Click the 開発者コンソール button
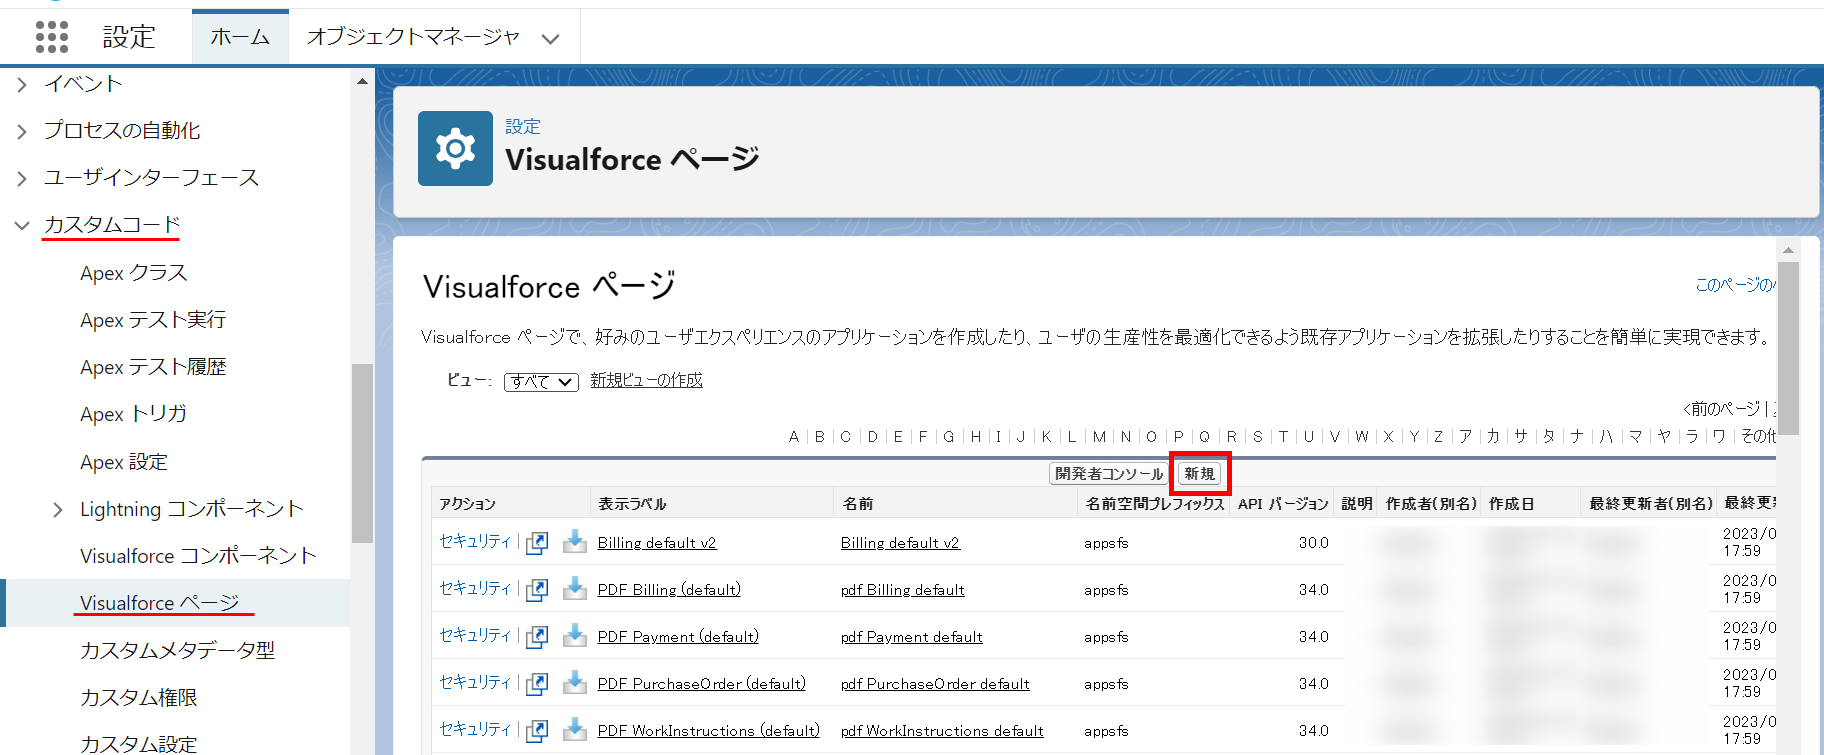 coord(1108,474)
